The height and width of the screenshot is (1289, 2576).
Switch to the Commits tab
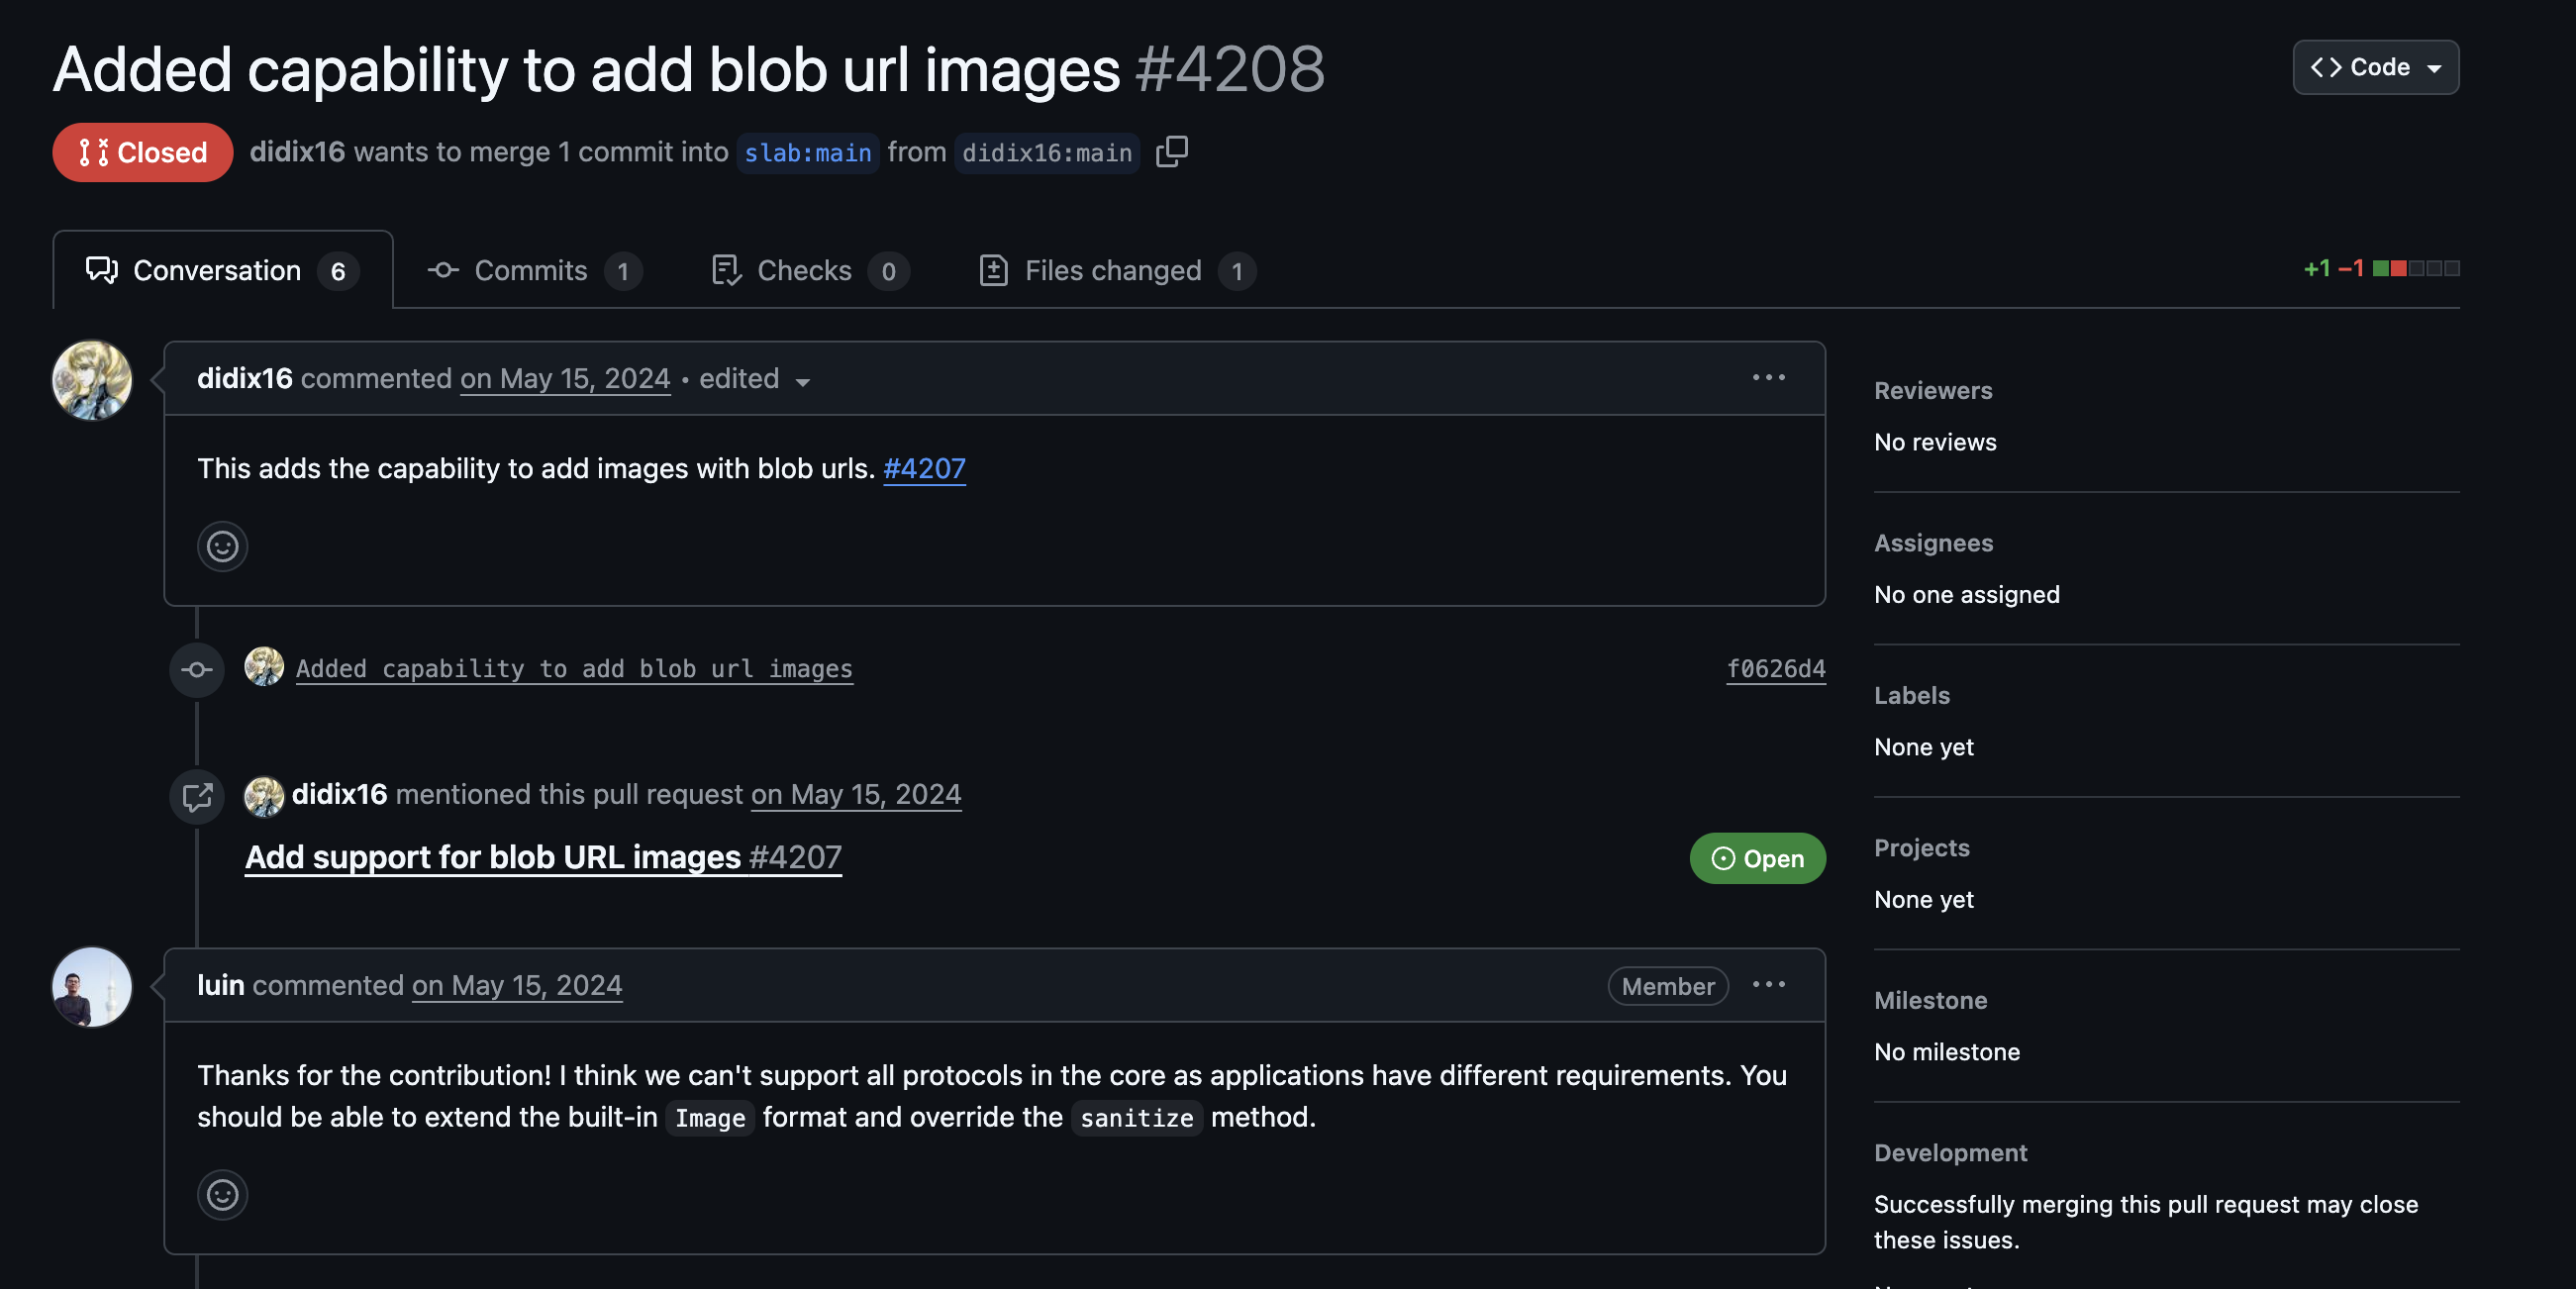pyautogui.click(x=533, y=271)
